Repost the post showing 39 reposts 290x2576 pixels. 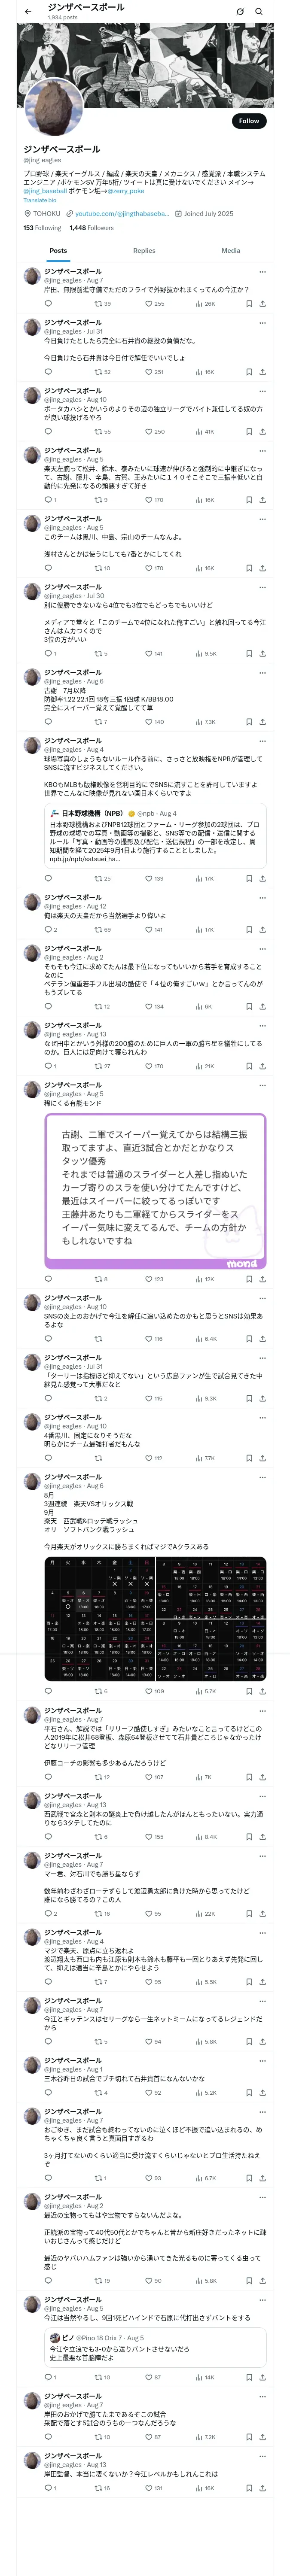tap(98, 304)
